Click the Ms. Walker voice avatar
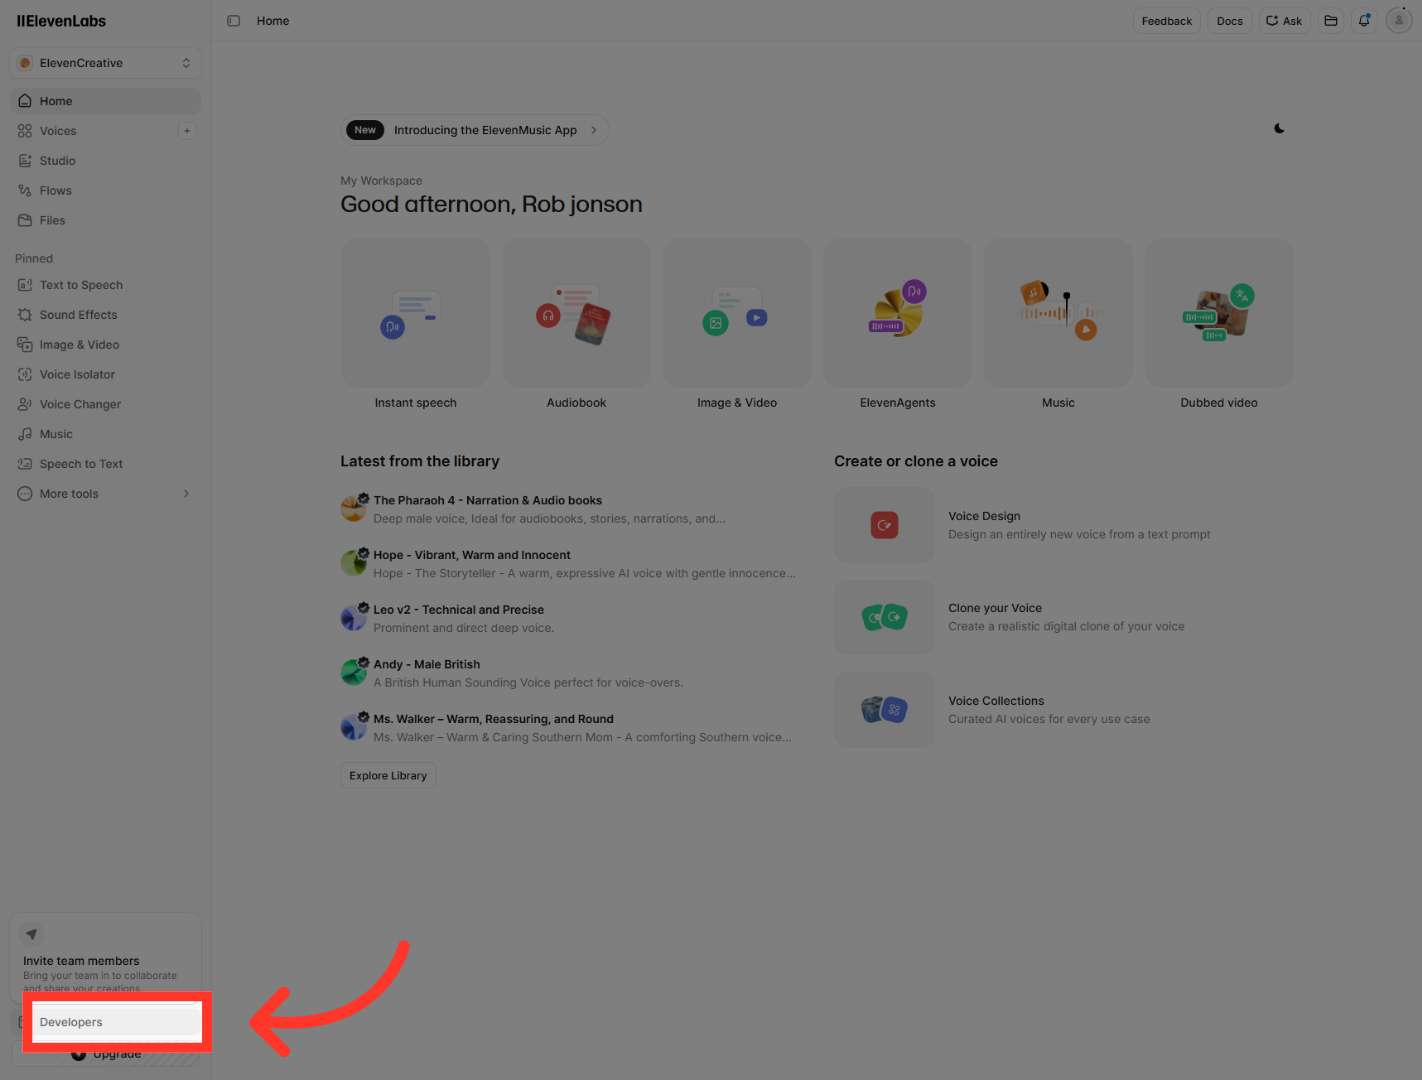 point(354,727)
